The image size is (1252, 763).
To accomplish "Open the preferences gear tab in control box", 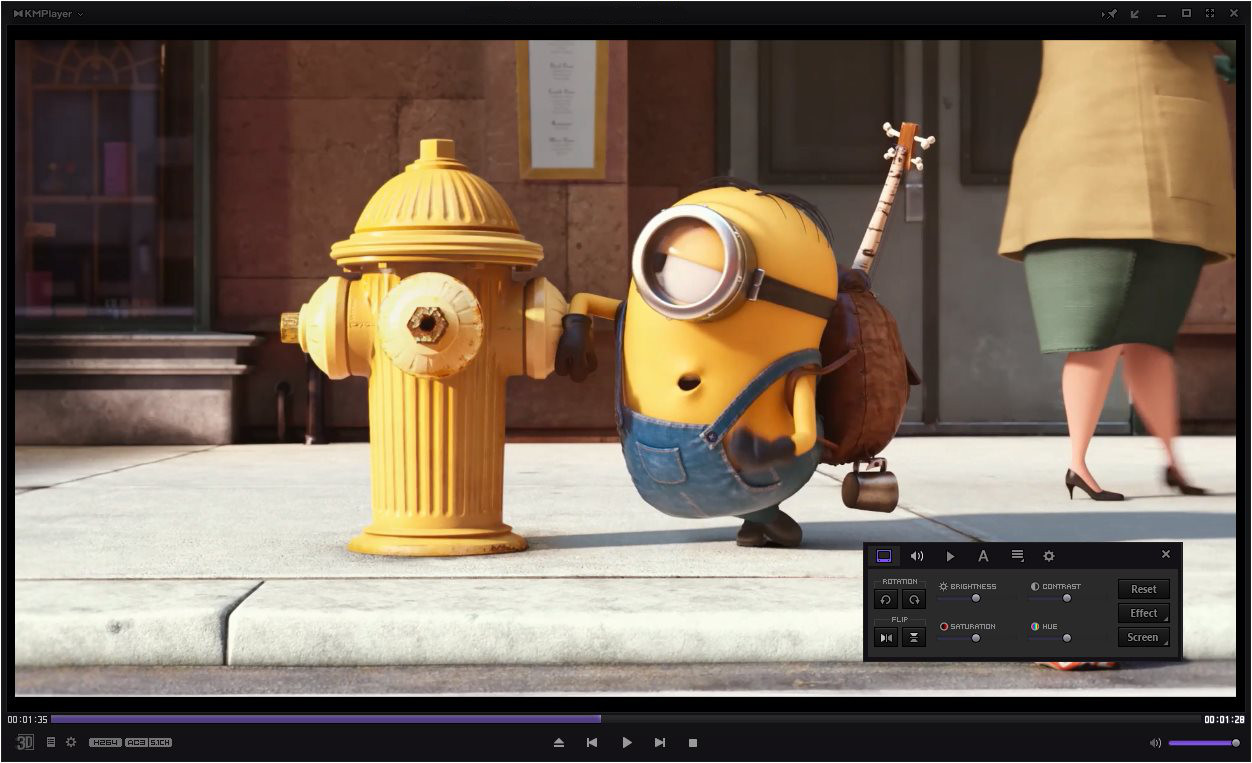I will tap(1049, 556).
